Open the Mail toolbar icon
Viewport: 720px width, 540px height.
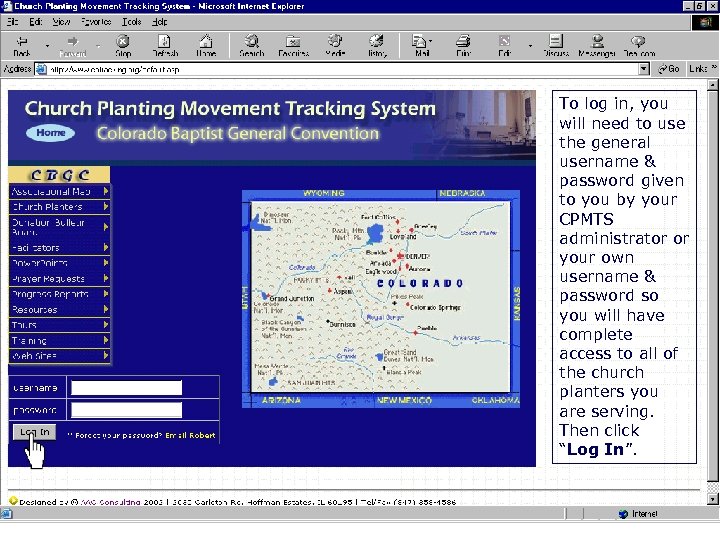(422, 45)
